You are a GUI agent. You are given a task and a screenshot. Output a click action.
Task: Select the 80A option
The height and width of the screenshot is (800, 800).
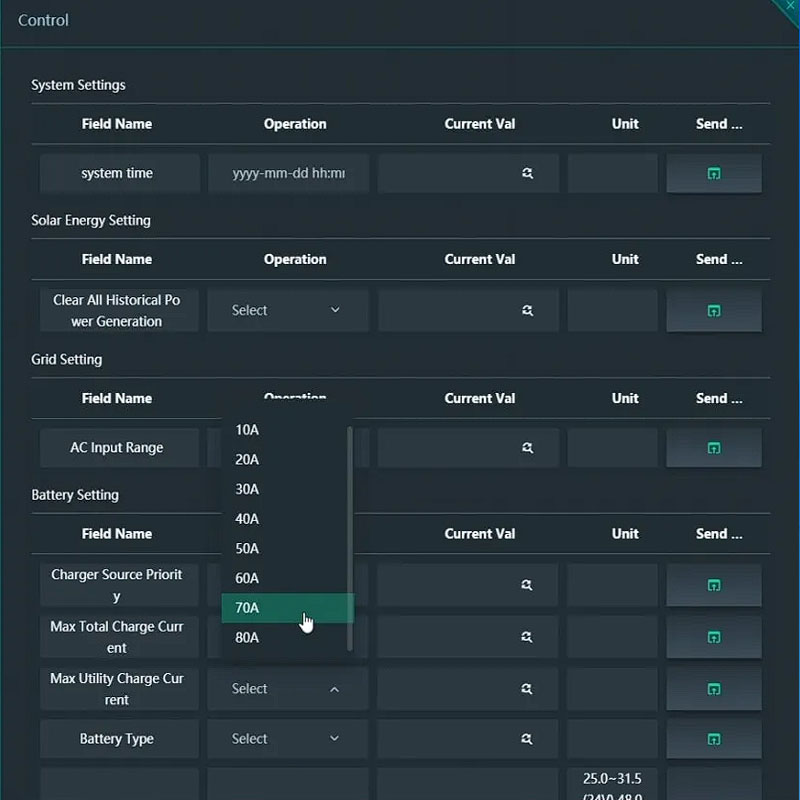coord(288,637)
